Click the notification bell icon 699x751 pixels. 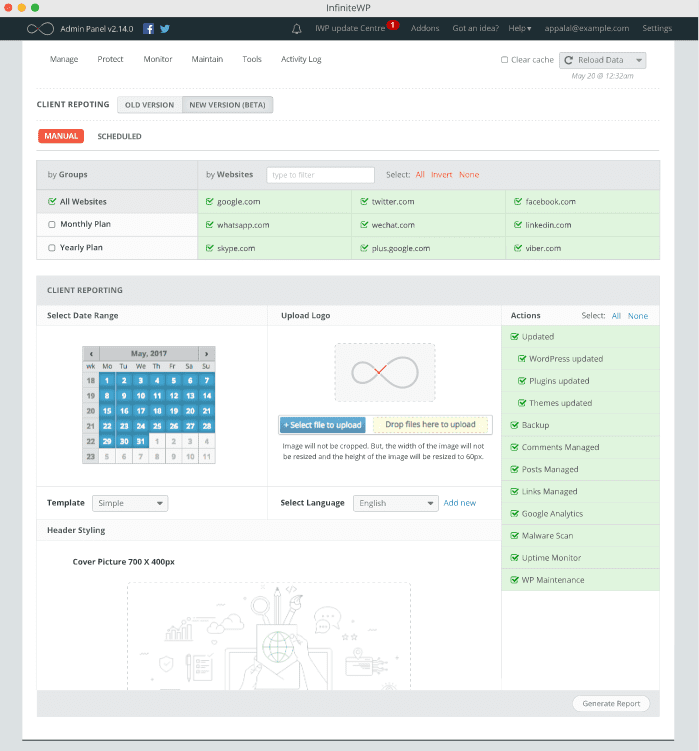click(297, 29)
